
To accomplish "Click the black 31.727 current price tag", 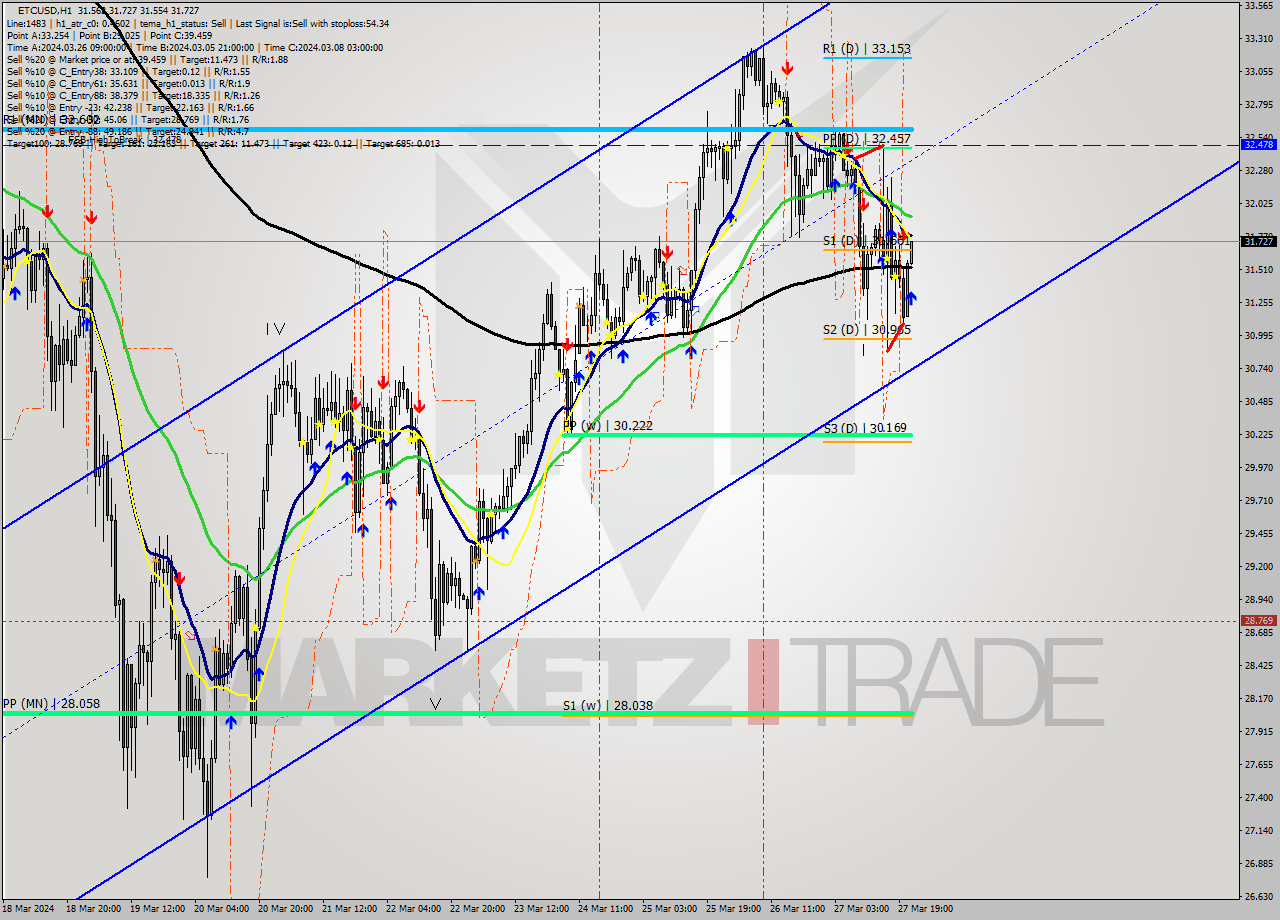I will (1258, 241).
